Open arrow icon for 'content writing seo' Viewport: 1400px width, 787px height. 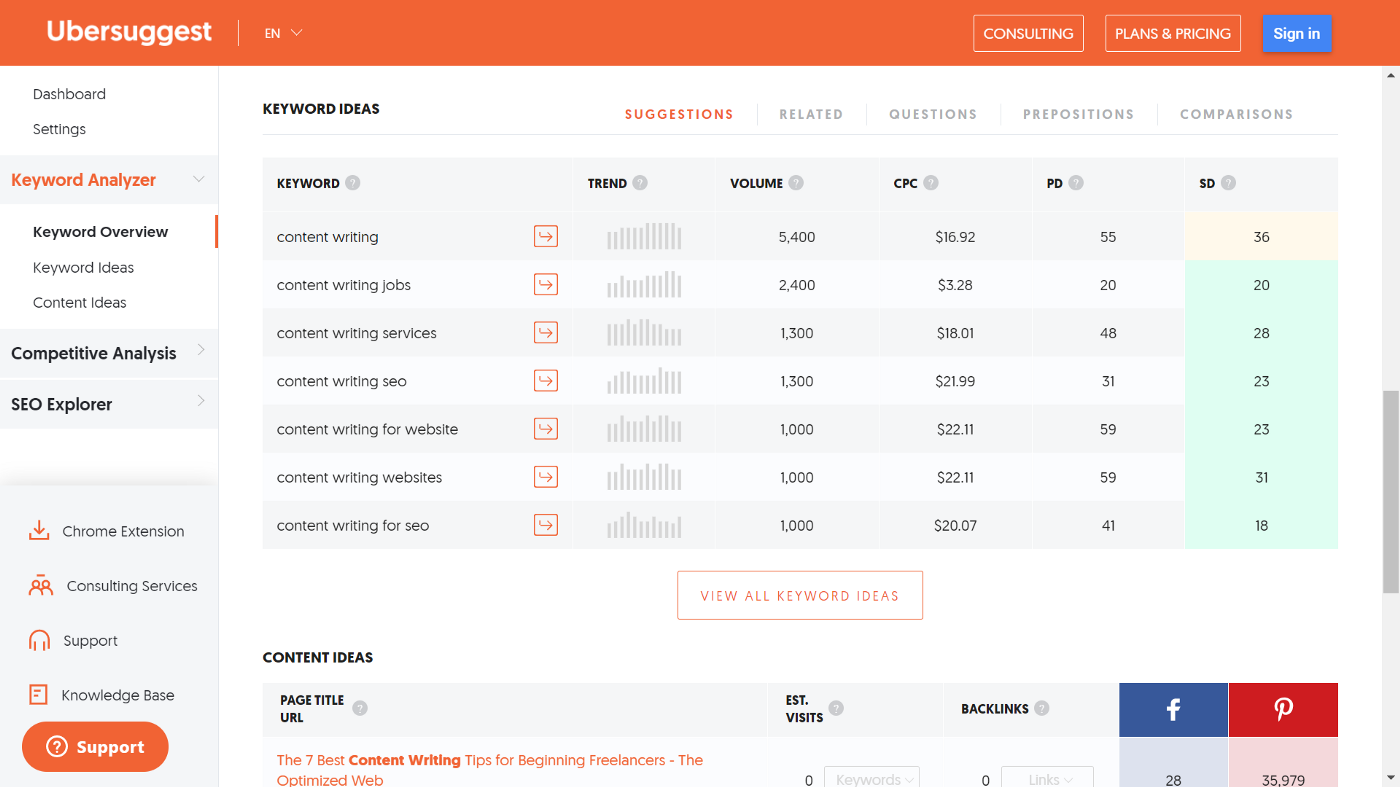(x=545, y=381)
